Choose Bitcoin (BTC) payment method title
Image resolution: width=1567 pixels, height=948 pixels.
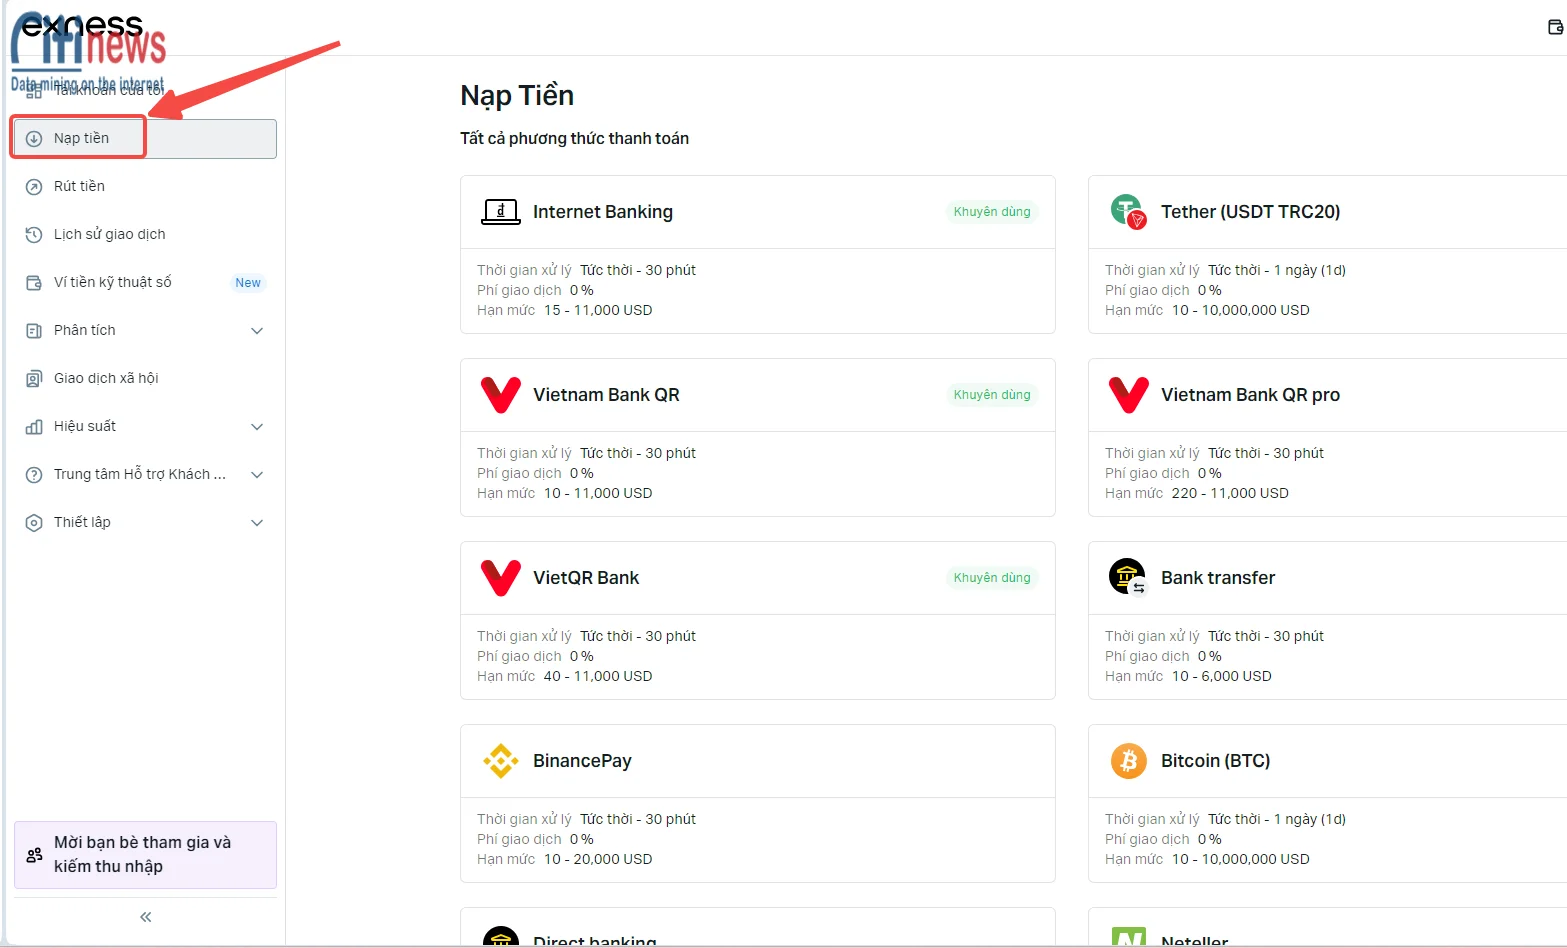point(1215,761)
